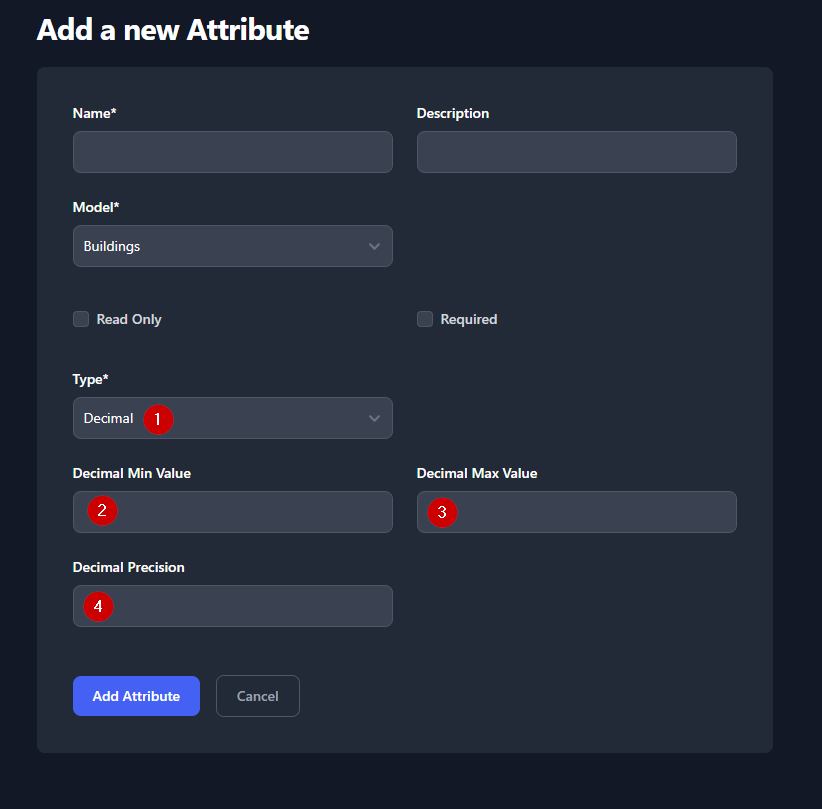Click the chevron arrow in Type dropdown
The height and width of the screenshot is (809, 822).
[x=374, y=418]
